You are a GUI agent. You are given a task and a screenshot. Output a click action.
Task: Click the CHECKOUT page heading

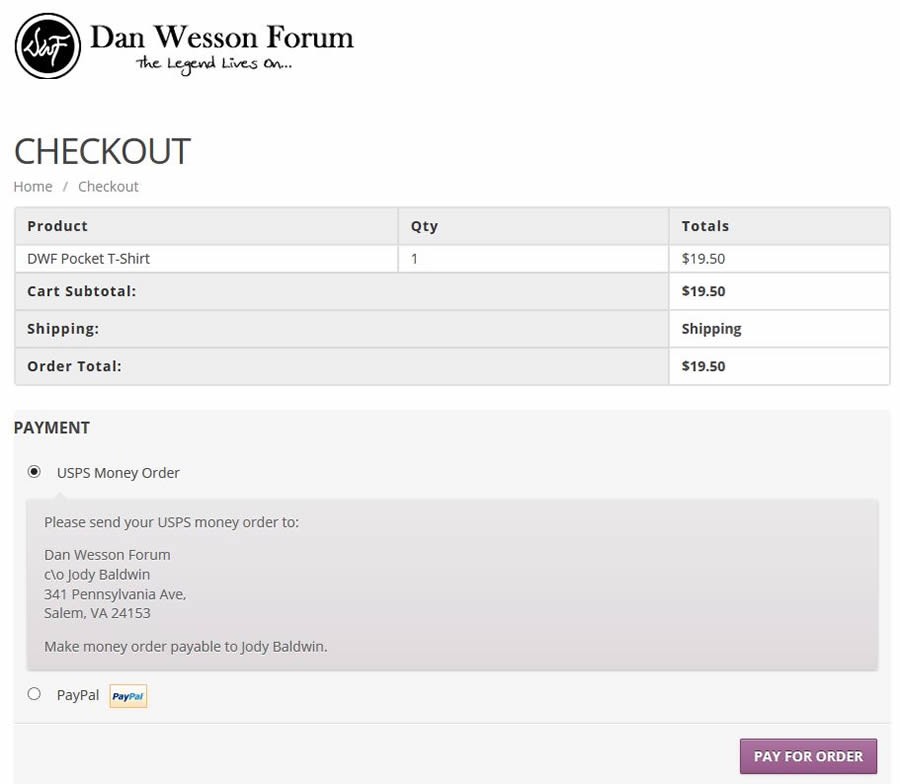point(102,152)
